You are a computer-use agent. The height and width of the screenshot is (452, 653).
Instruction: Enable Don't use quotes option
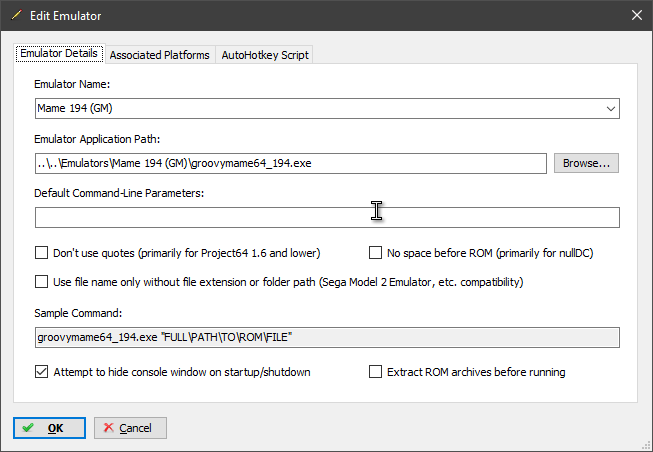(x=42, y=253)
